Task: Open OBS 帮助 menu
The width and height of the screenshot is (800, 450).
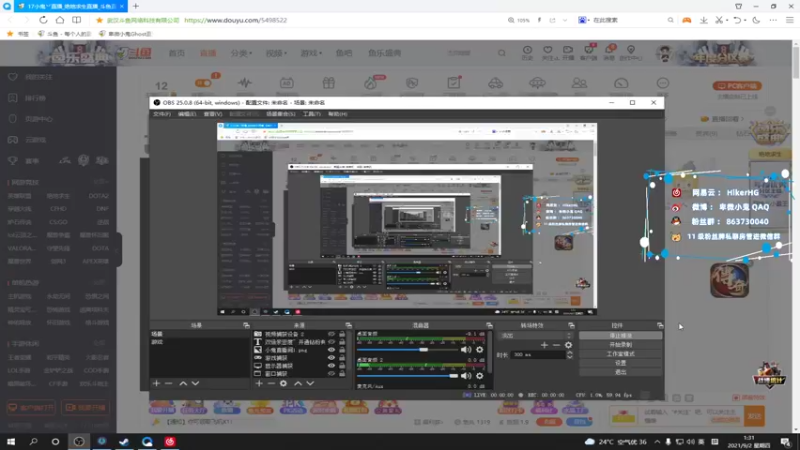Action: click(337, 114)
